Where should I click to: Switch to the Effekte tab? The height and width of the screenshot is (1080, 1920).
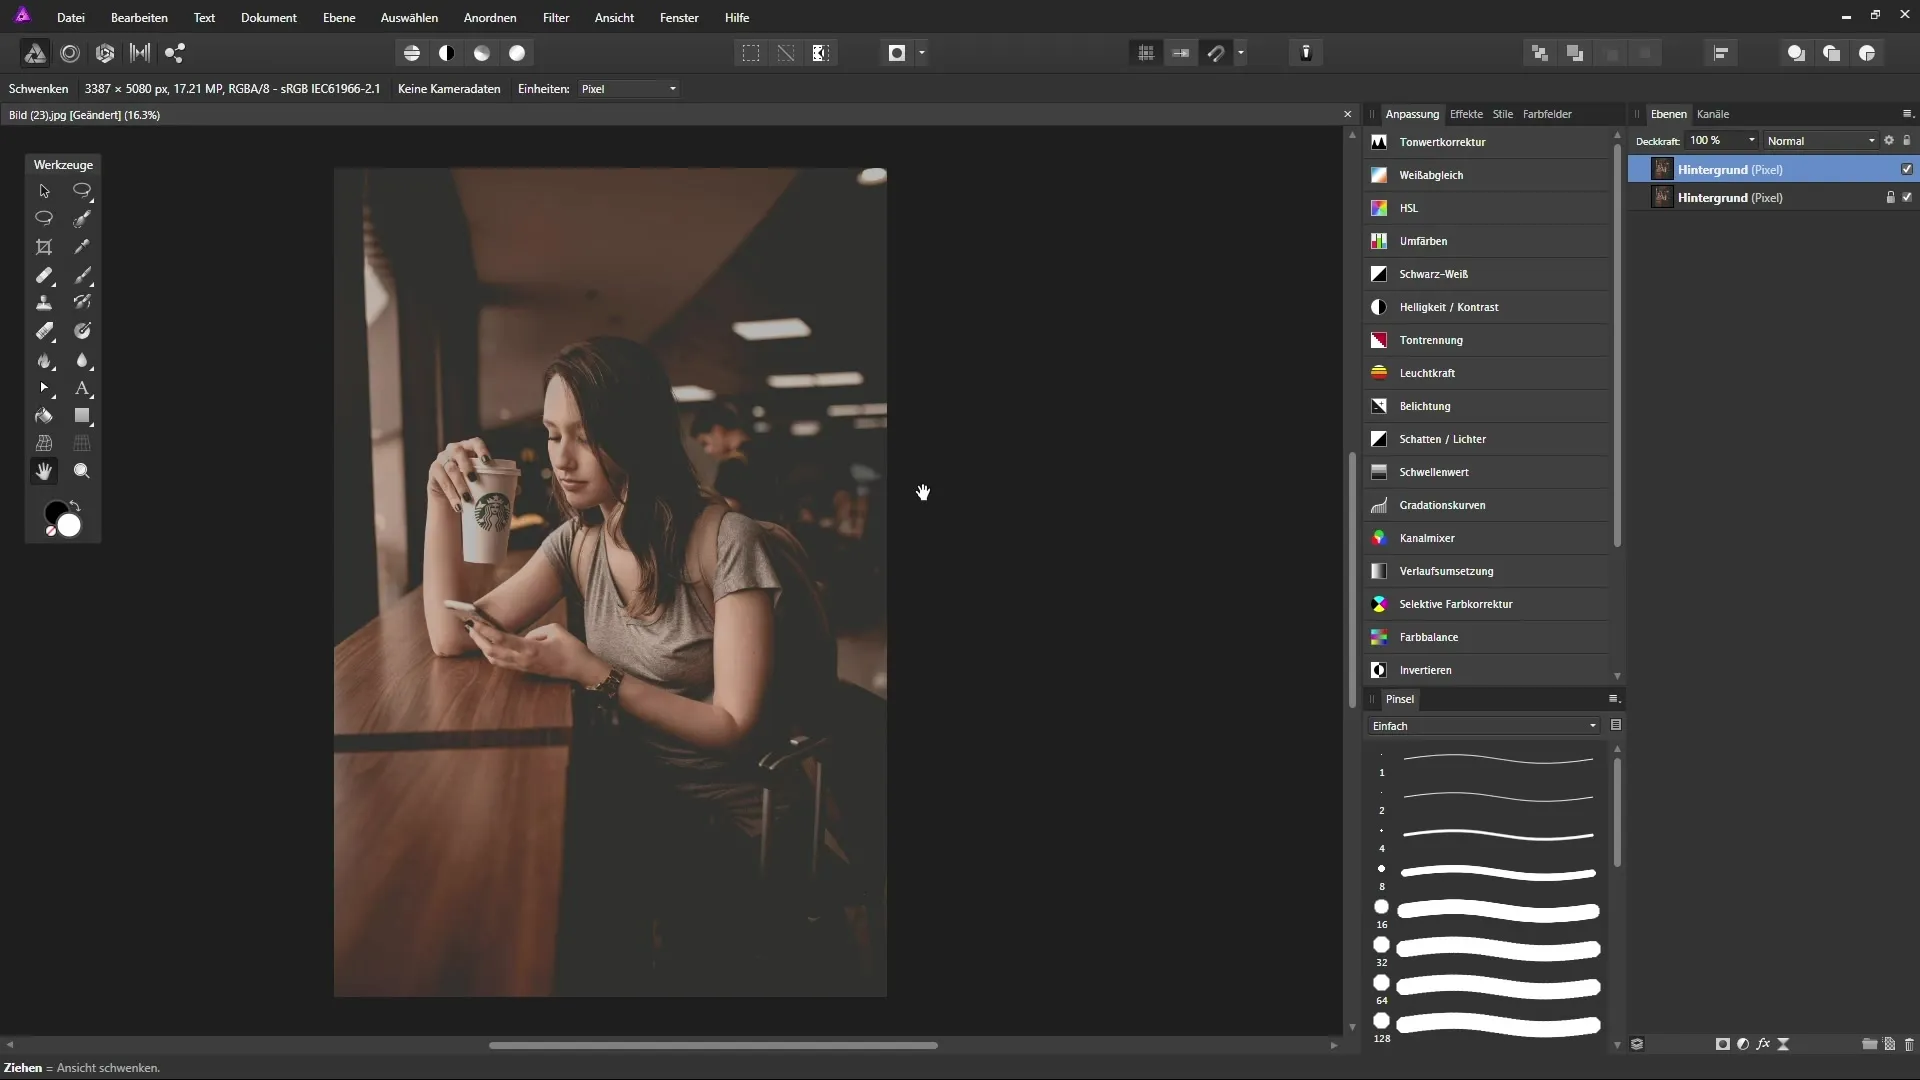click(x=1466, y=114)
